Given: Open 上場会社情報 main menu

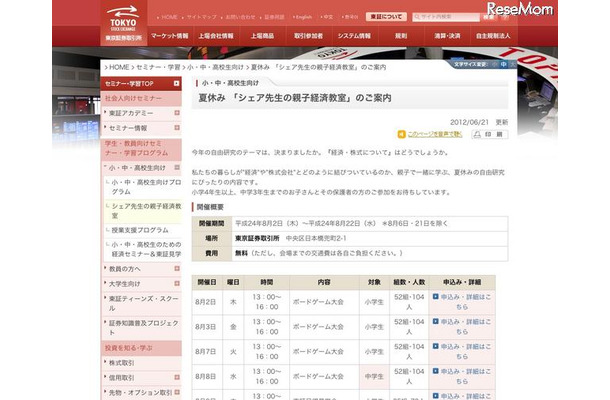Looking at the screenshot, I should (216, 36).
